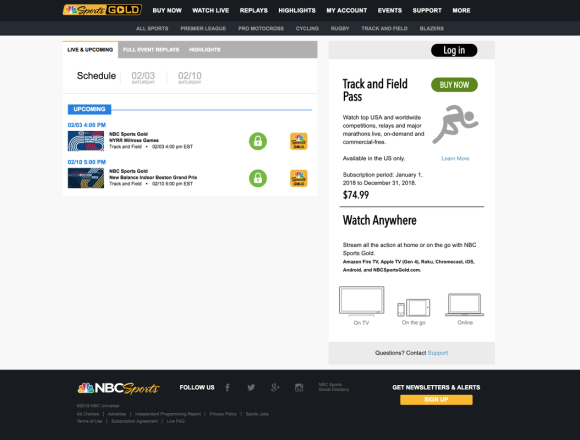Screen dimensions: 580x440
Task: Expand the MORE menu
Action: [x=461, y=11]
